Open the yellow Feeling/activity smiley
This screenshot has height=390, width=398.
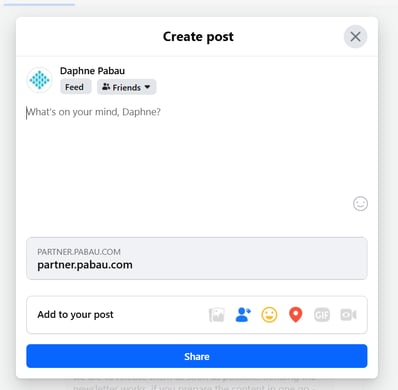(269, 315)
